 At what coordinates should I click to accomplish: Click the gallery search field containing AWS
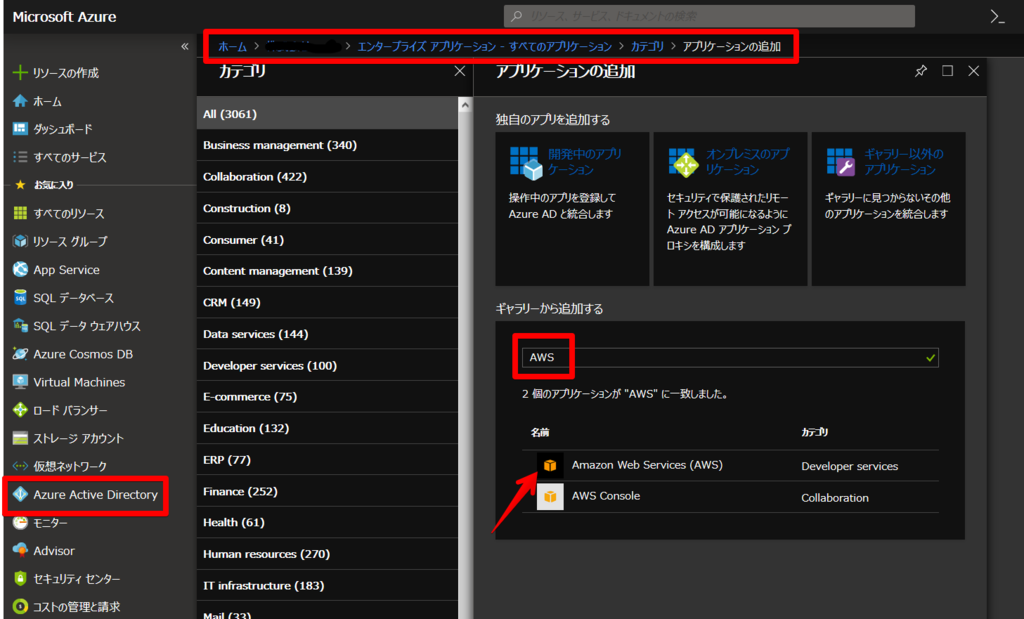(x=730, y=357)
